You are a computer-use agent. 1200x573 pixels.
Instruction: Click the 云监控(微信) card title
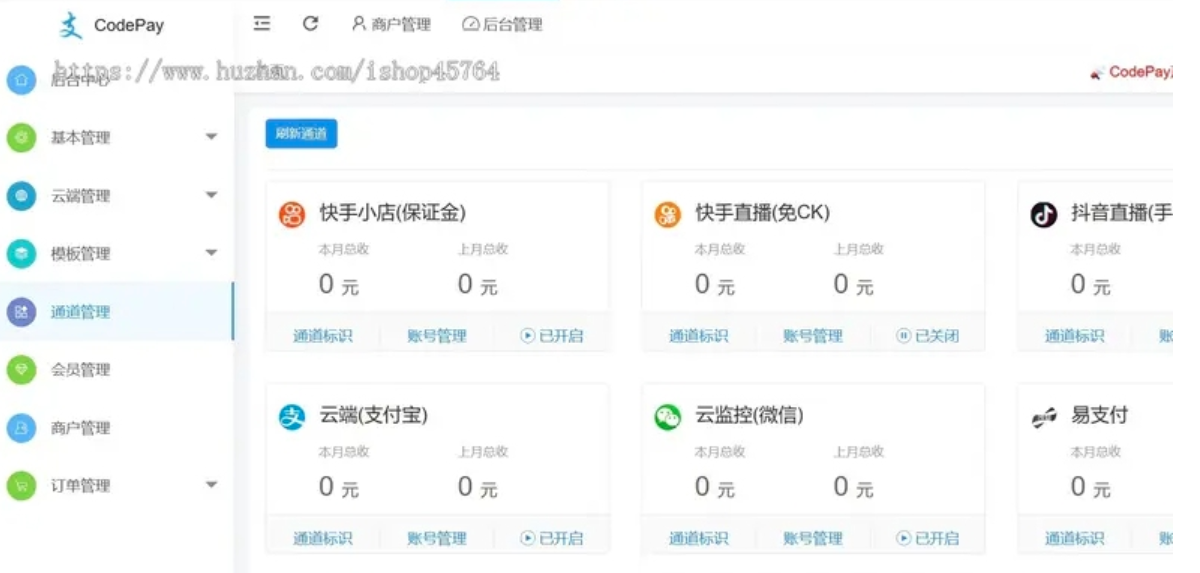pos(749,415)
